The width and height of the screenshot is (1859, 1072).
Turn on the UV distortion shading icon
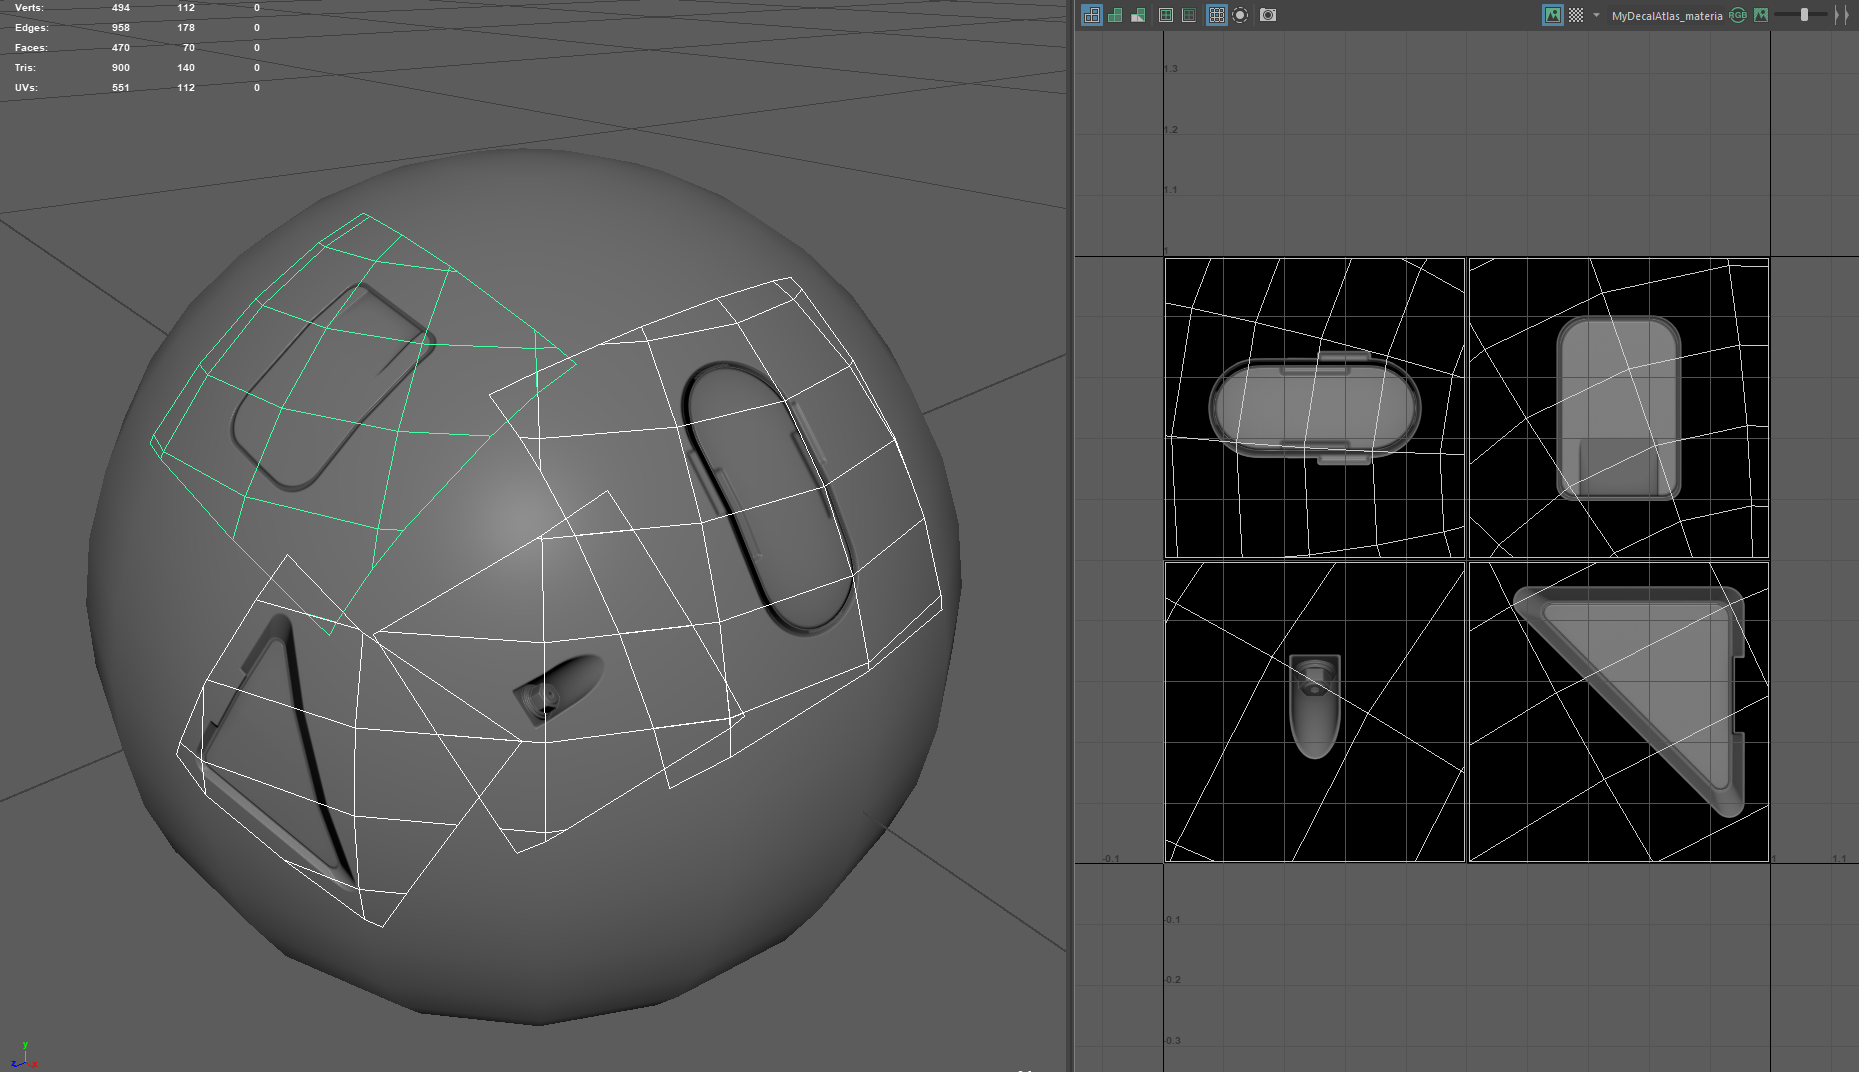pyautogui.click(x=1138, y=15)
